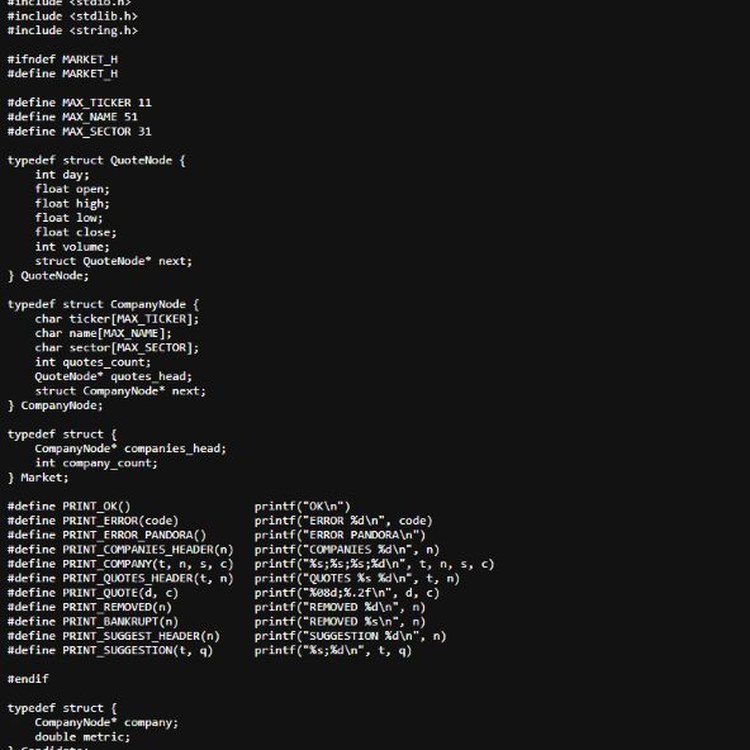Click the 'char ticker[MAX_TICKER];' line
The image size is (750, 750).
click(117, 319)
